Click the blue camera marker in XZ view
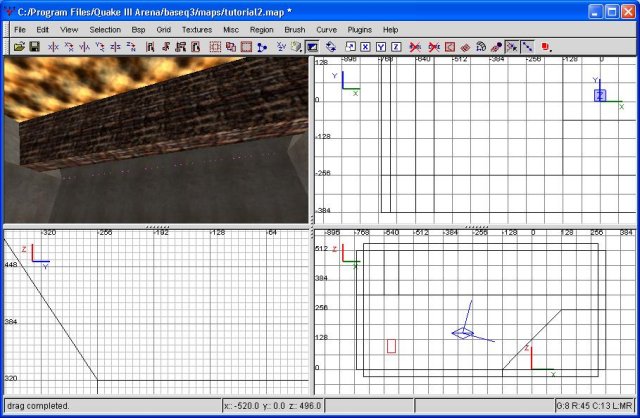Screen dimensions: 640x418 (x=463, y=333)
